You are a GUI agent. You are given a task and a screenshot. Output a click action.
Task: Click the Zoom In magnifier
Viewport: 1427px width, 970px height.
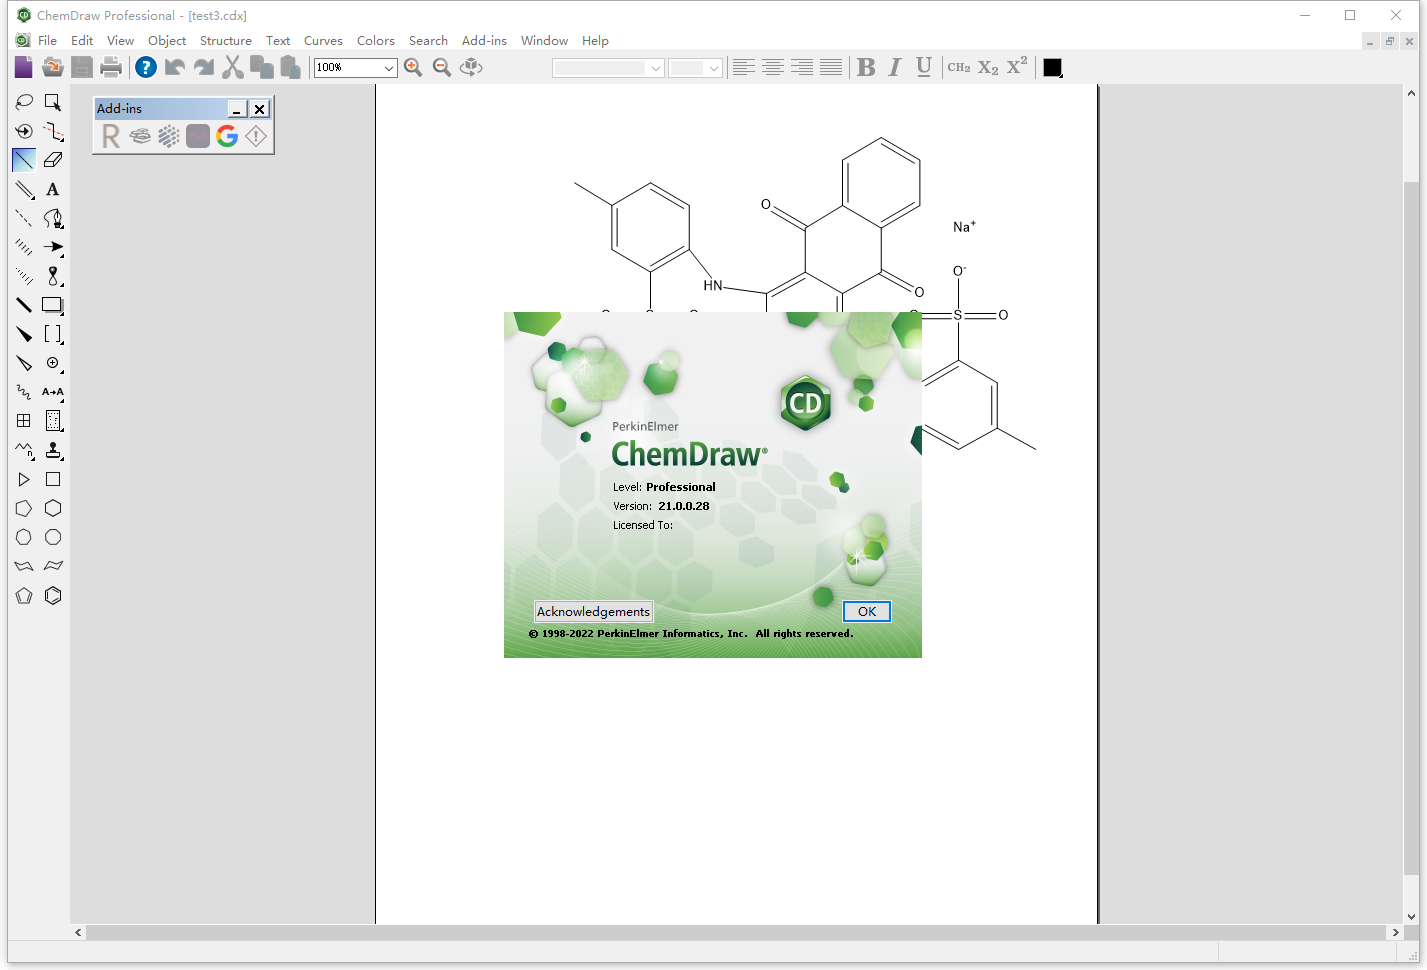(x=413, y=67)
